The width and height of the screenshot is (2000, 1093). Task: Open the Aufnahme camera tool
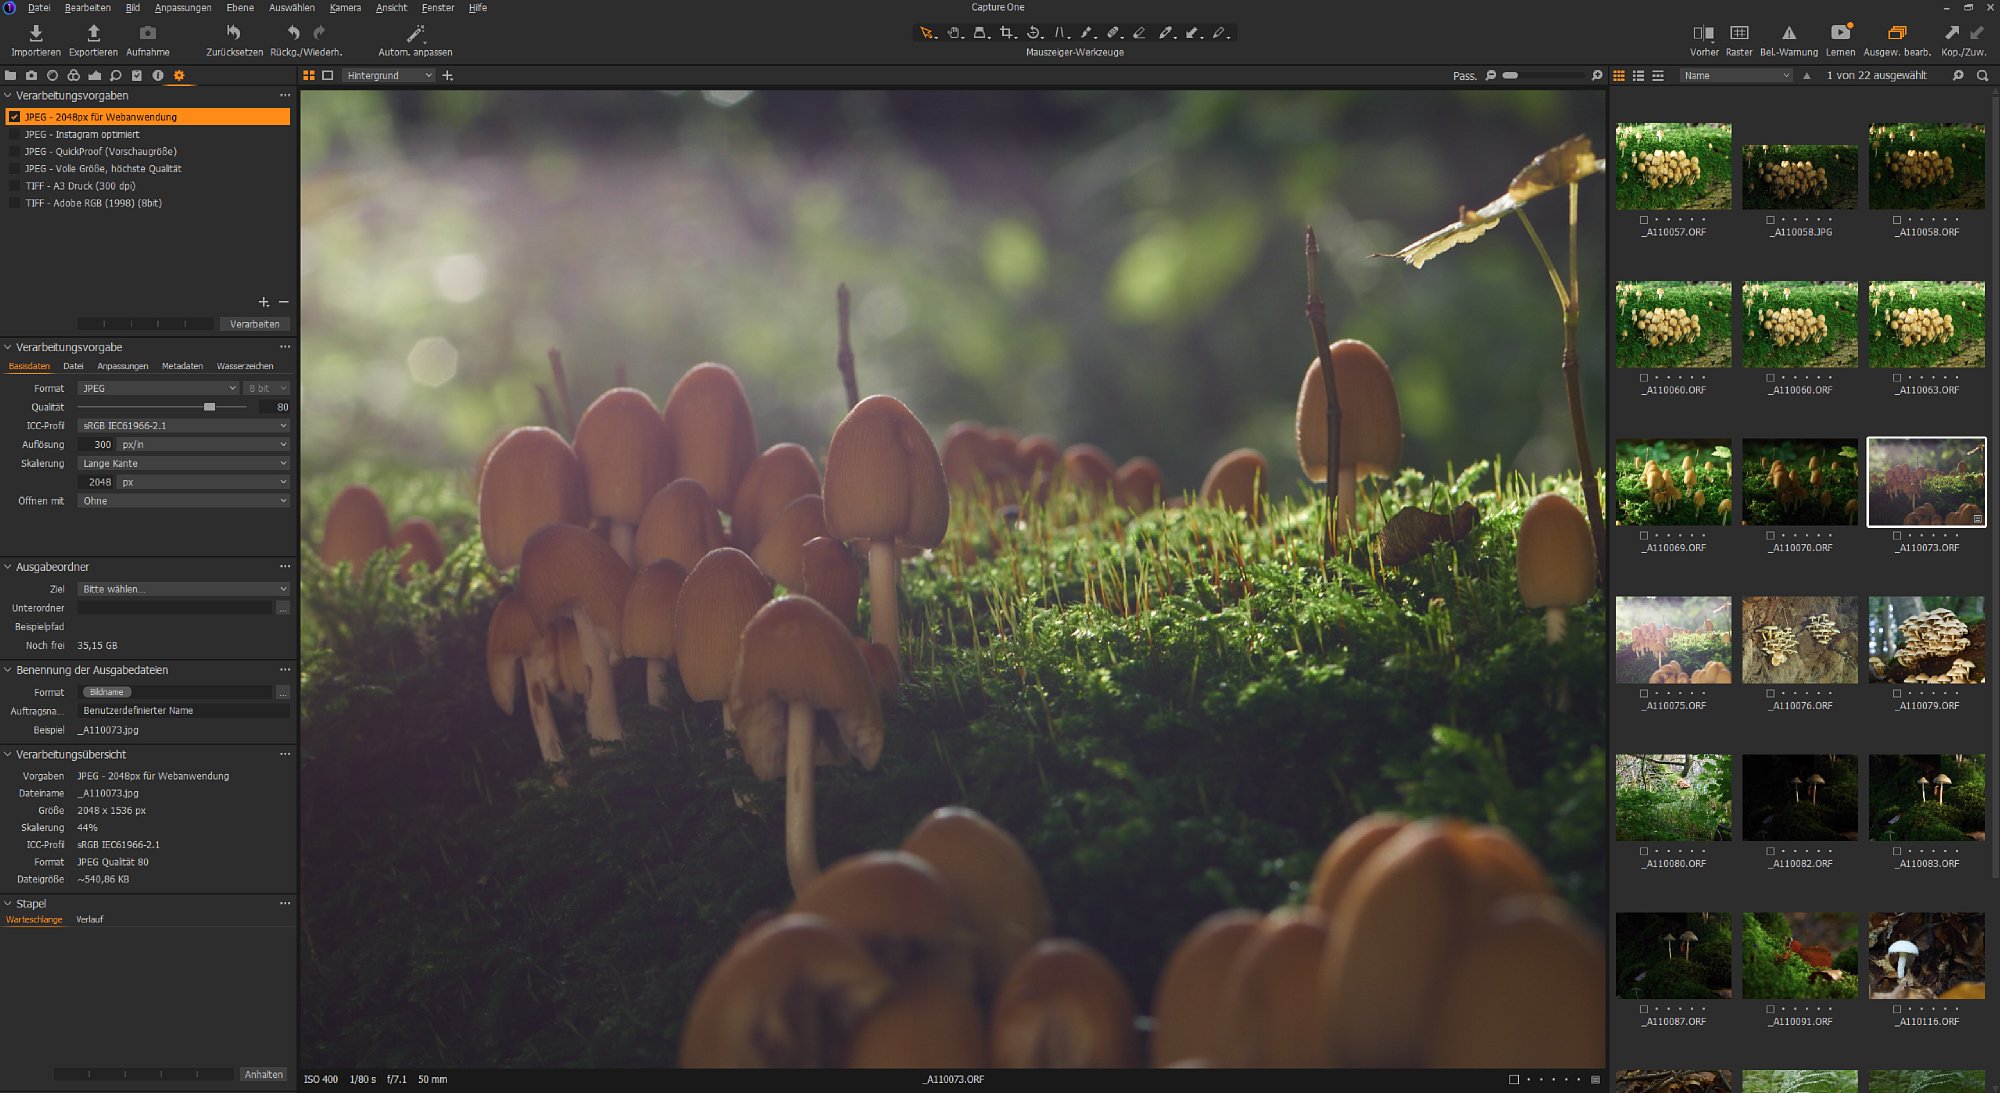(x=147, y=33)
